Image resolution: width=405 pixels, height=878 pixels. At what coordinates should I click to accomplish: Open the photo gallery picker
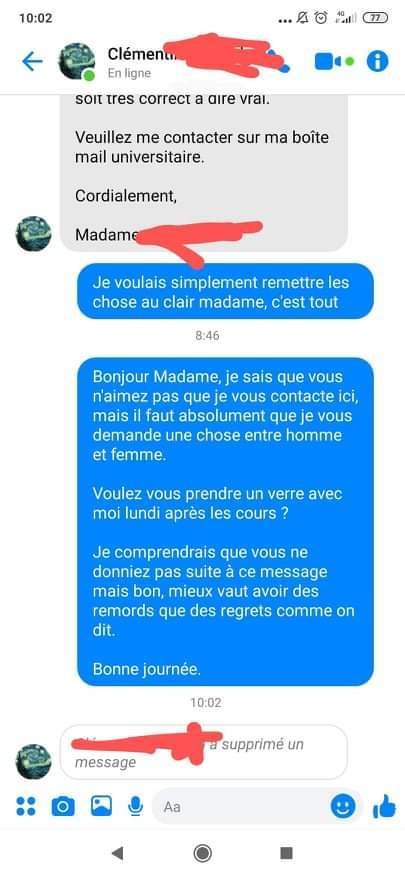click(x=101, y=806)
